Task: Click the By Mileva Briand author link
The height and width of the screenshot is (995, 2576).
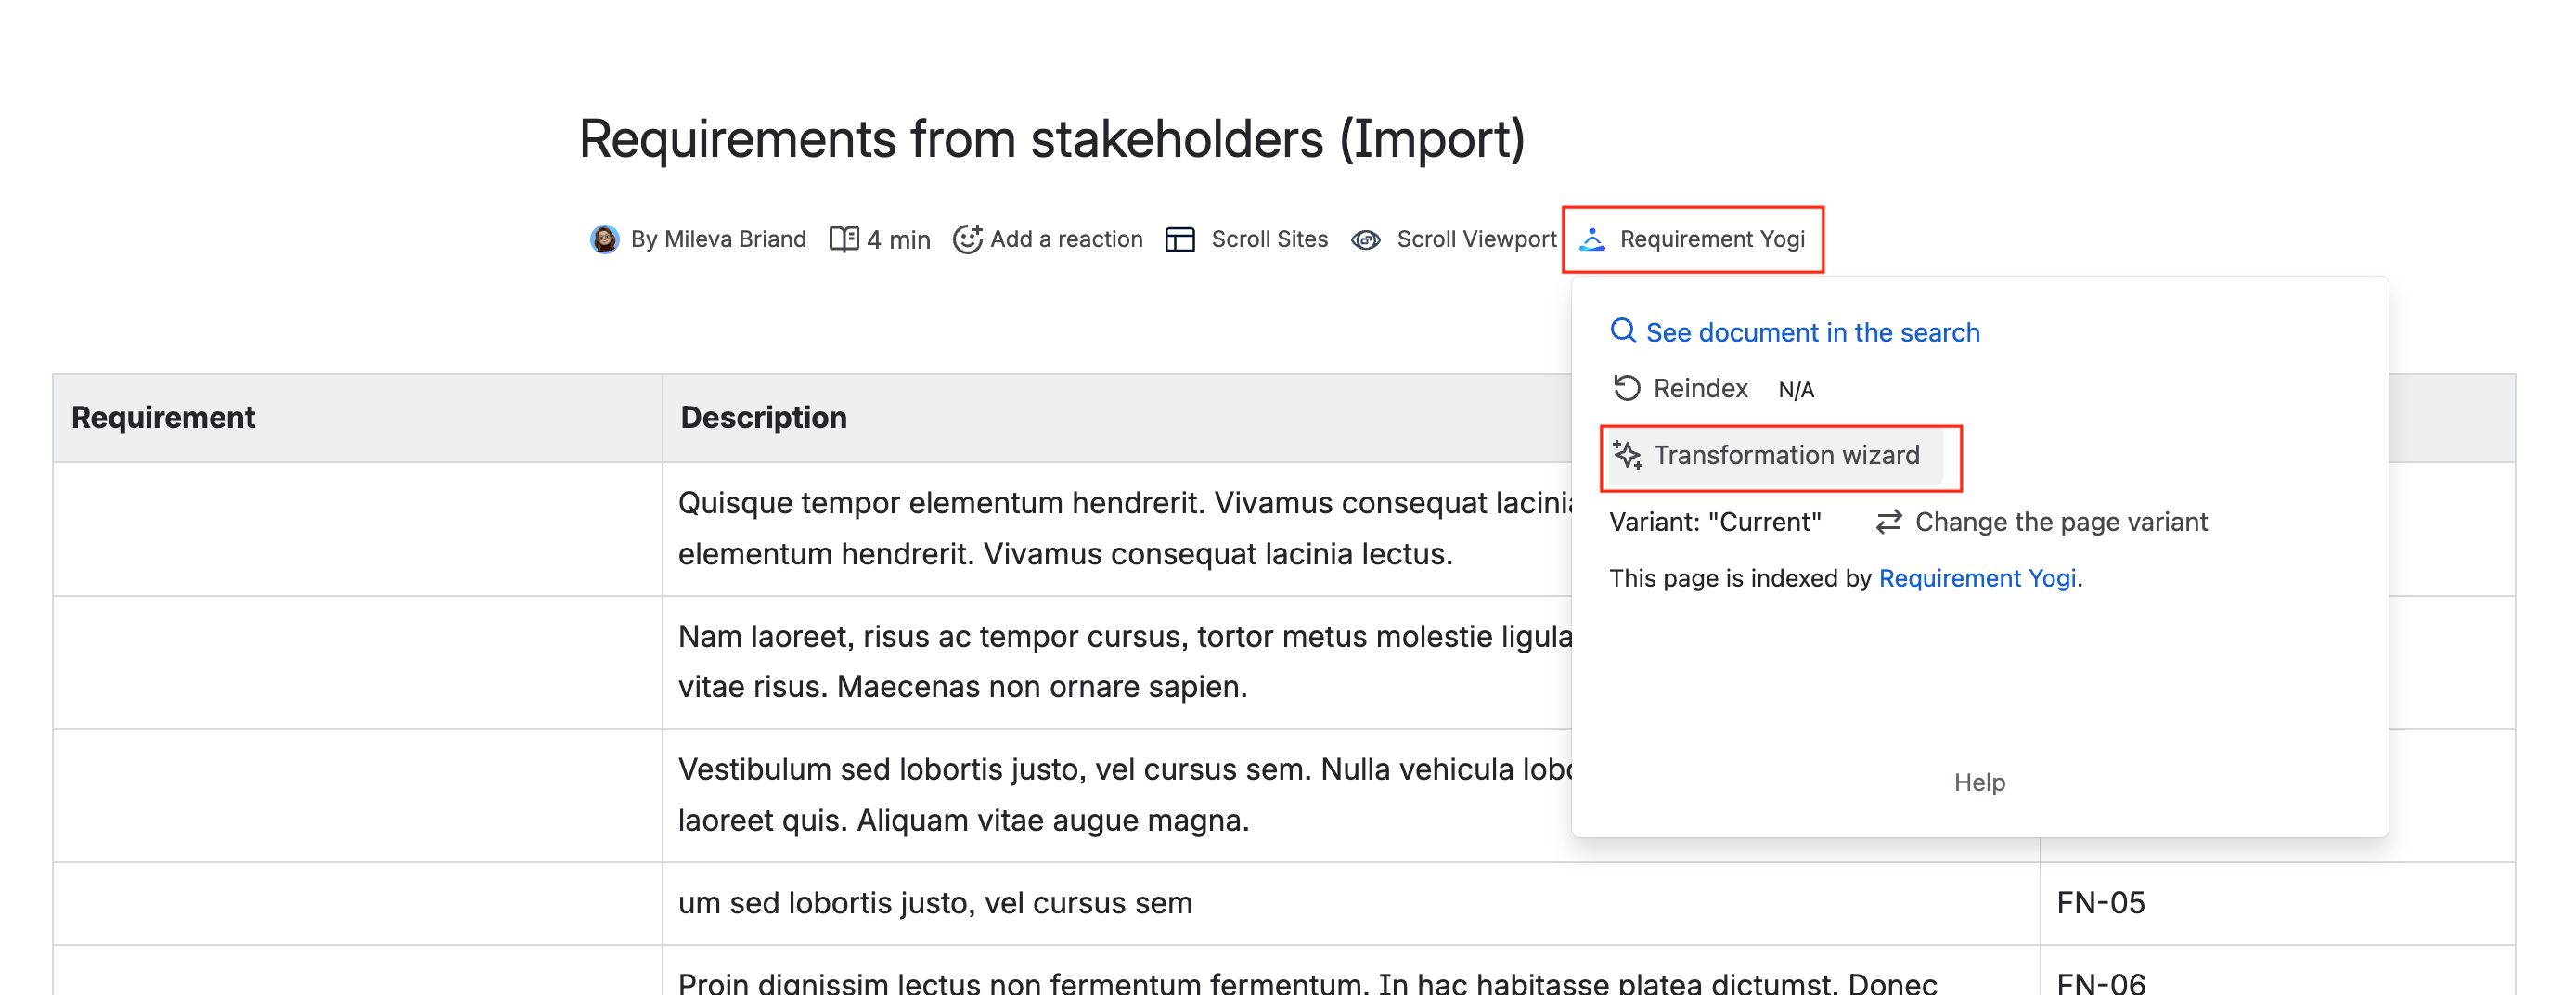Action: [718, 239]
